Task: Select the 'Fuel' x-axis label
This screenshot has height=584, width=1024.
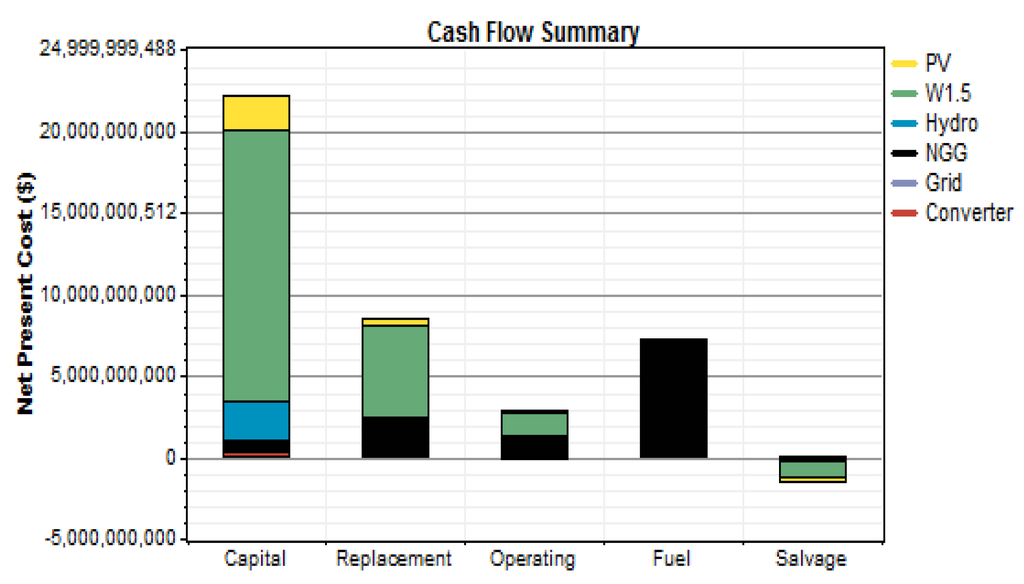Action: coord(671,559)
